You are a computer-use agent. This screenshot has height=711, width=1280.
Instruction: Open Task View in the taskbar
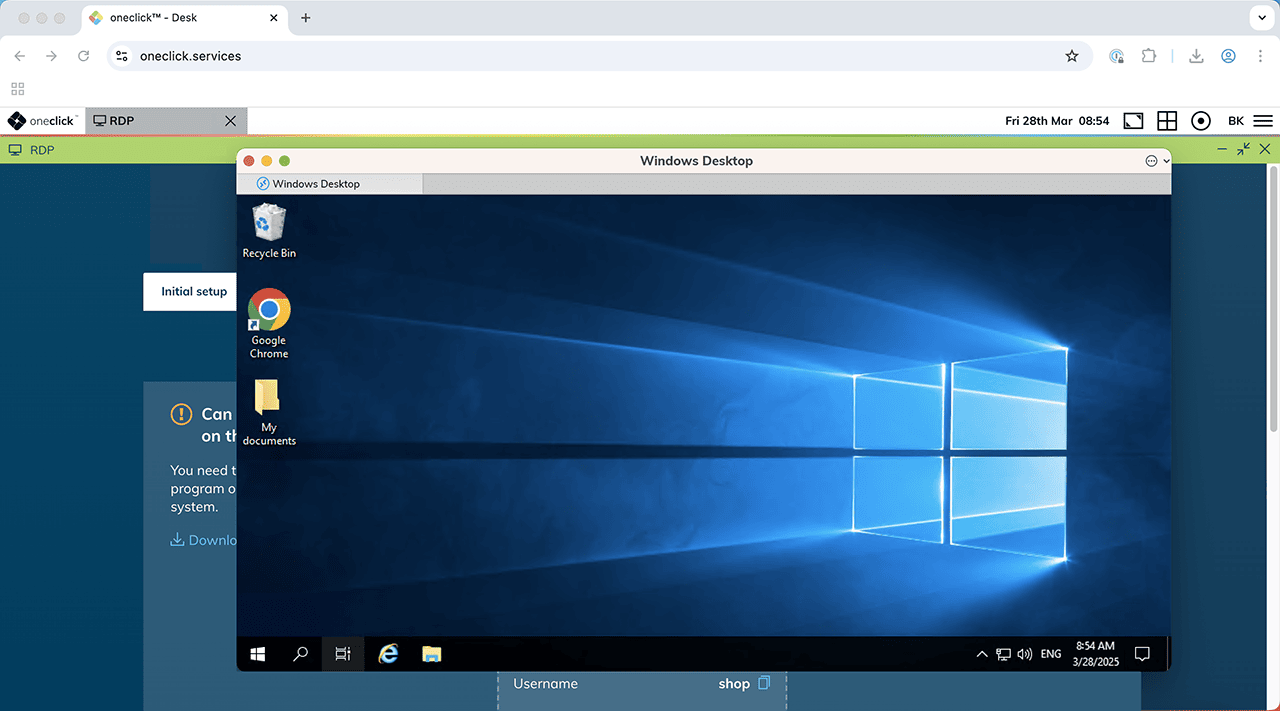[x=343, y=654]
